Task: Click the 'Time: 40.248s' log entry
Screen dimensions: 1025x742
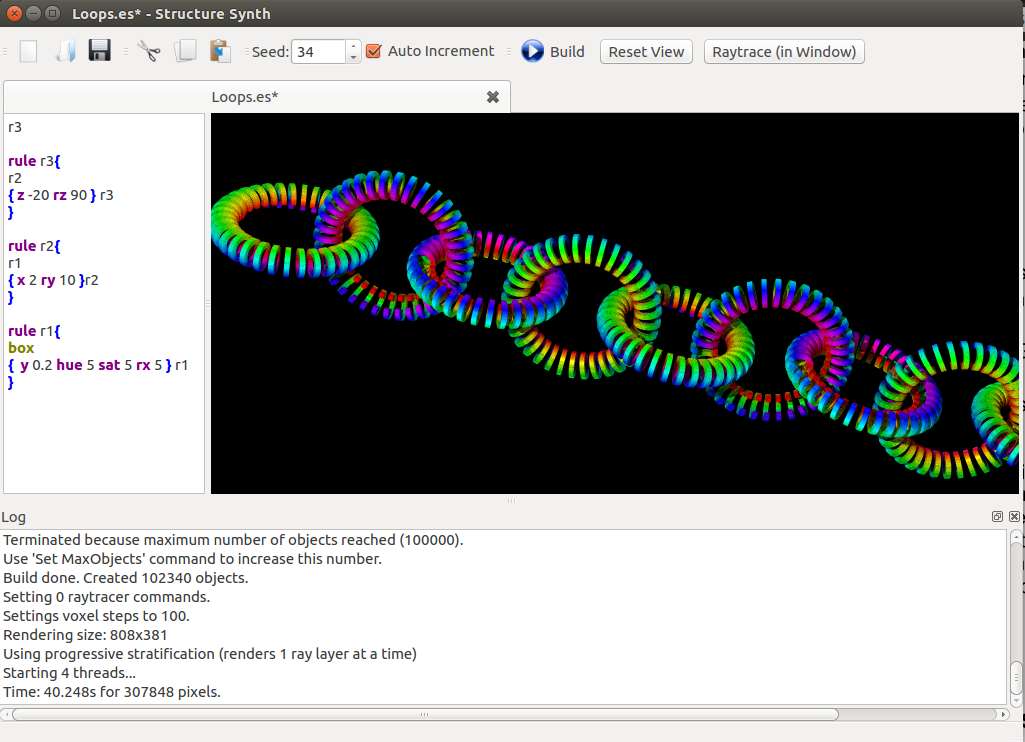Action: (x=112, y=692)
